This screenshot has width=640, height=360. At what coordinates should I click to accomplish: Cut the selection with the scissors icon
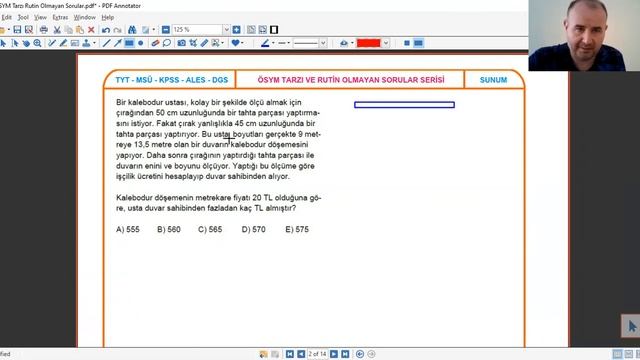click(x=57, y=30)
